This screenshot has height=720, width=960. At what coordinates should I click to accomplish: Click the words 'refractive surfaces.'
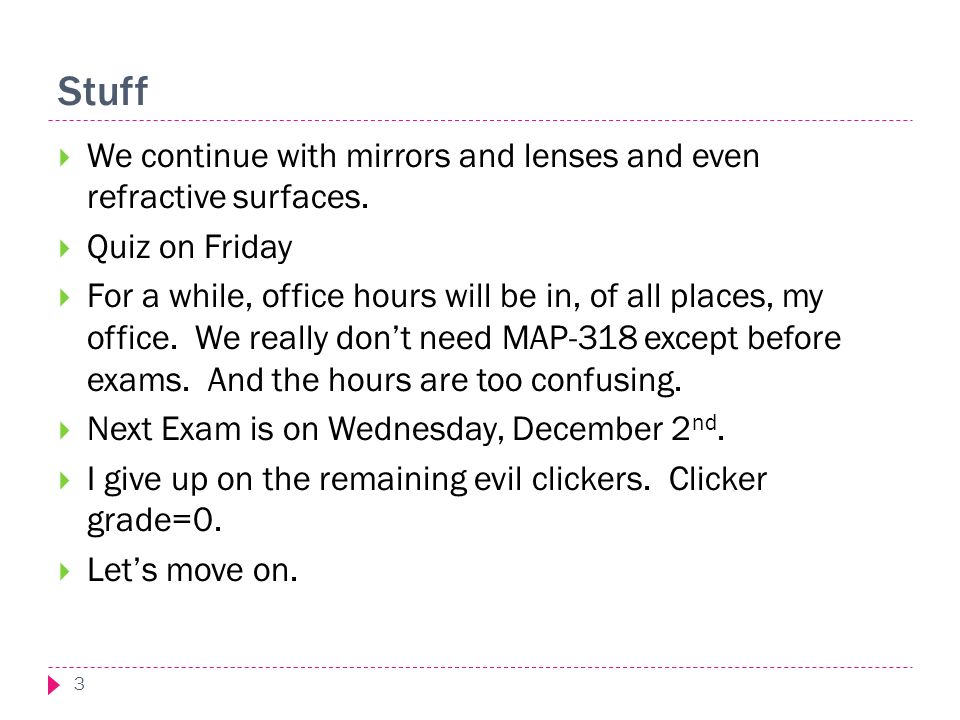point(228,197)
